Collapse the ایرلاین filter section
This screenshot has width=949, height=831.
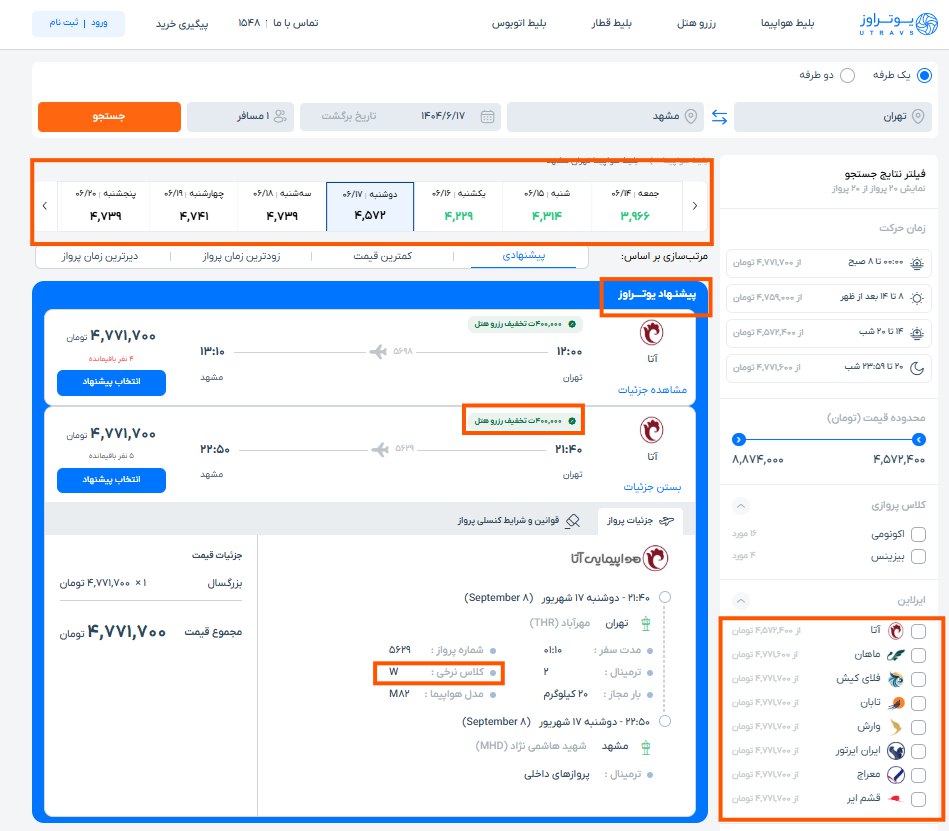pyautogui.click(x=741, y=600)
